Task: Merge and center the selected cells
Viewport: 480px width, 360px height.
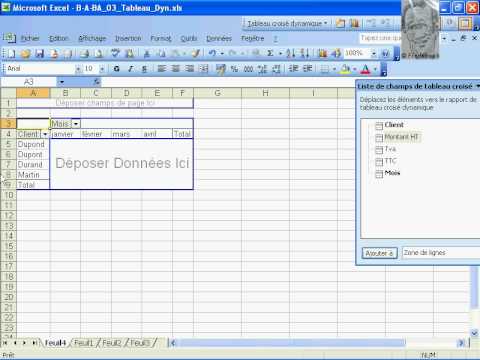Action: (x=204, y=69)
